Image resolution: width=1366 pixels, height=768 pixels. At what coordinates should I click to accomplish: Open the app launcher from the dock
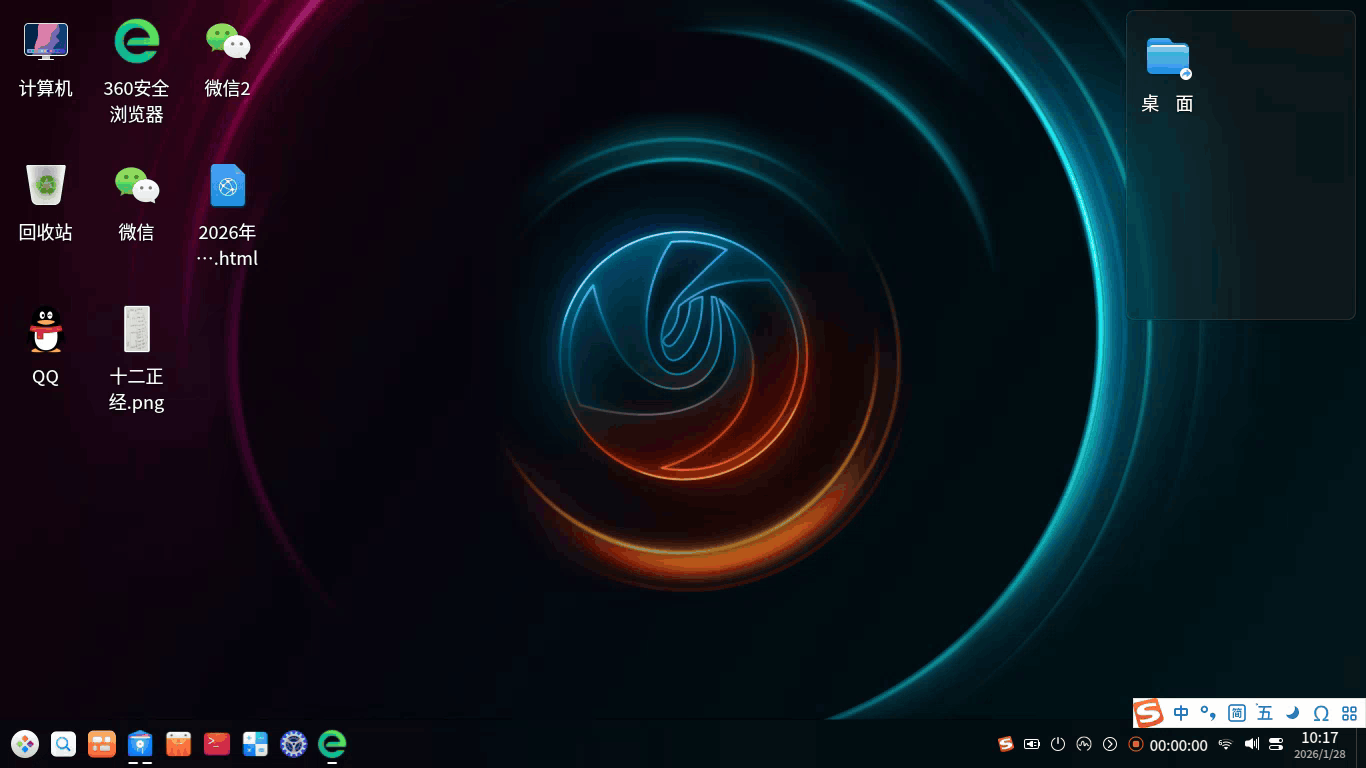click(24, 744)
